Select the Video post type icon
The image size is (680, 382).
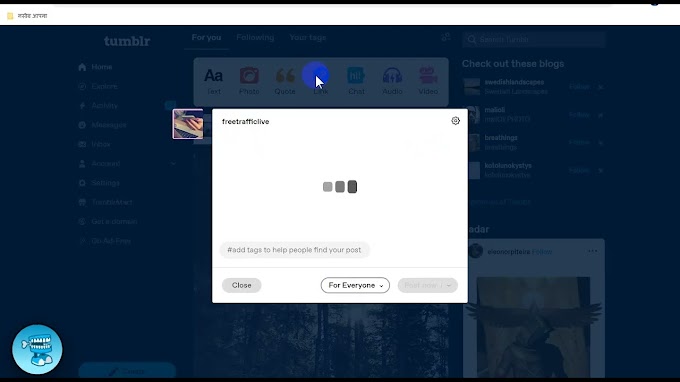pyautogui.click(x=428, y=76)
